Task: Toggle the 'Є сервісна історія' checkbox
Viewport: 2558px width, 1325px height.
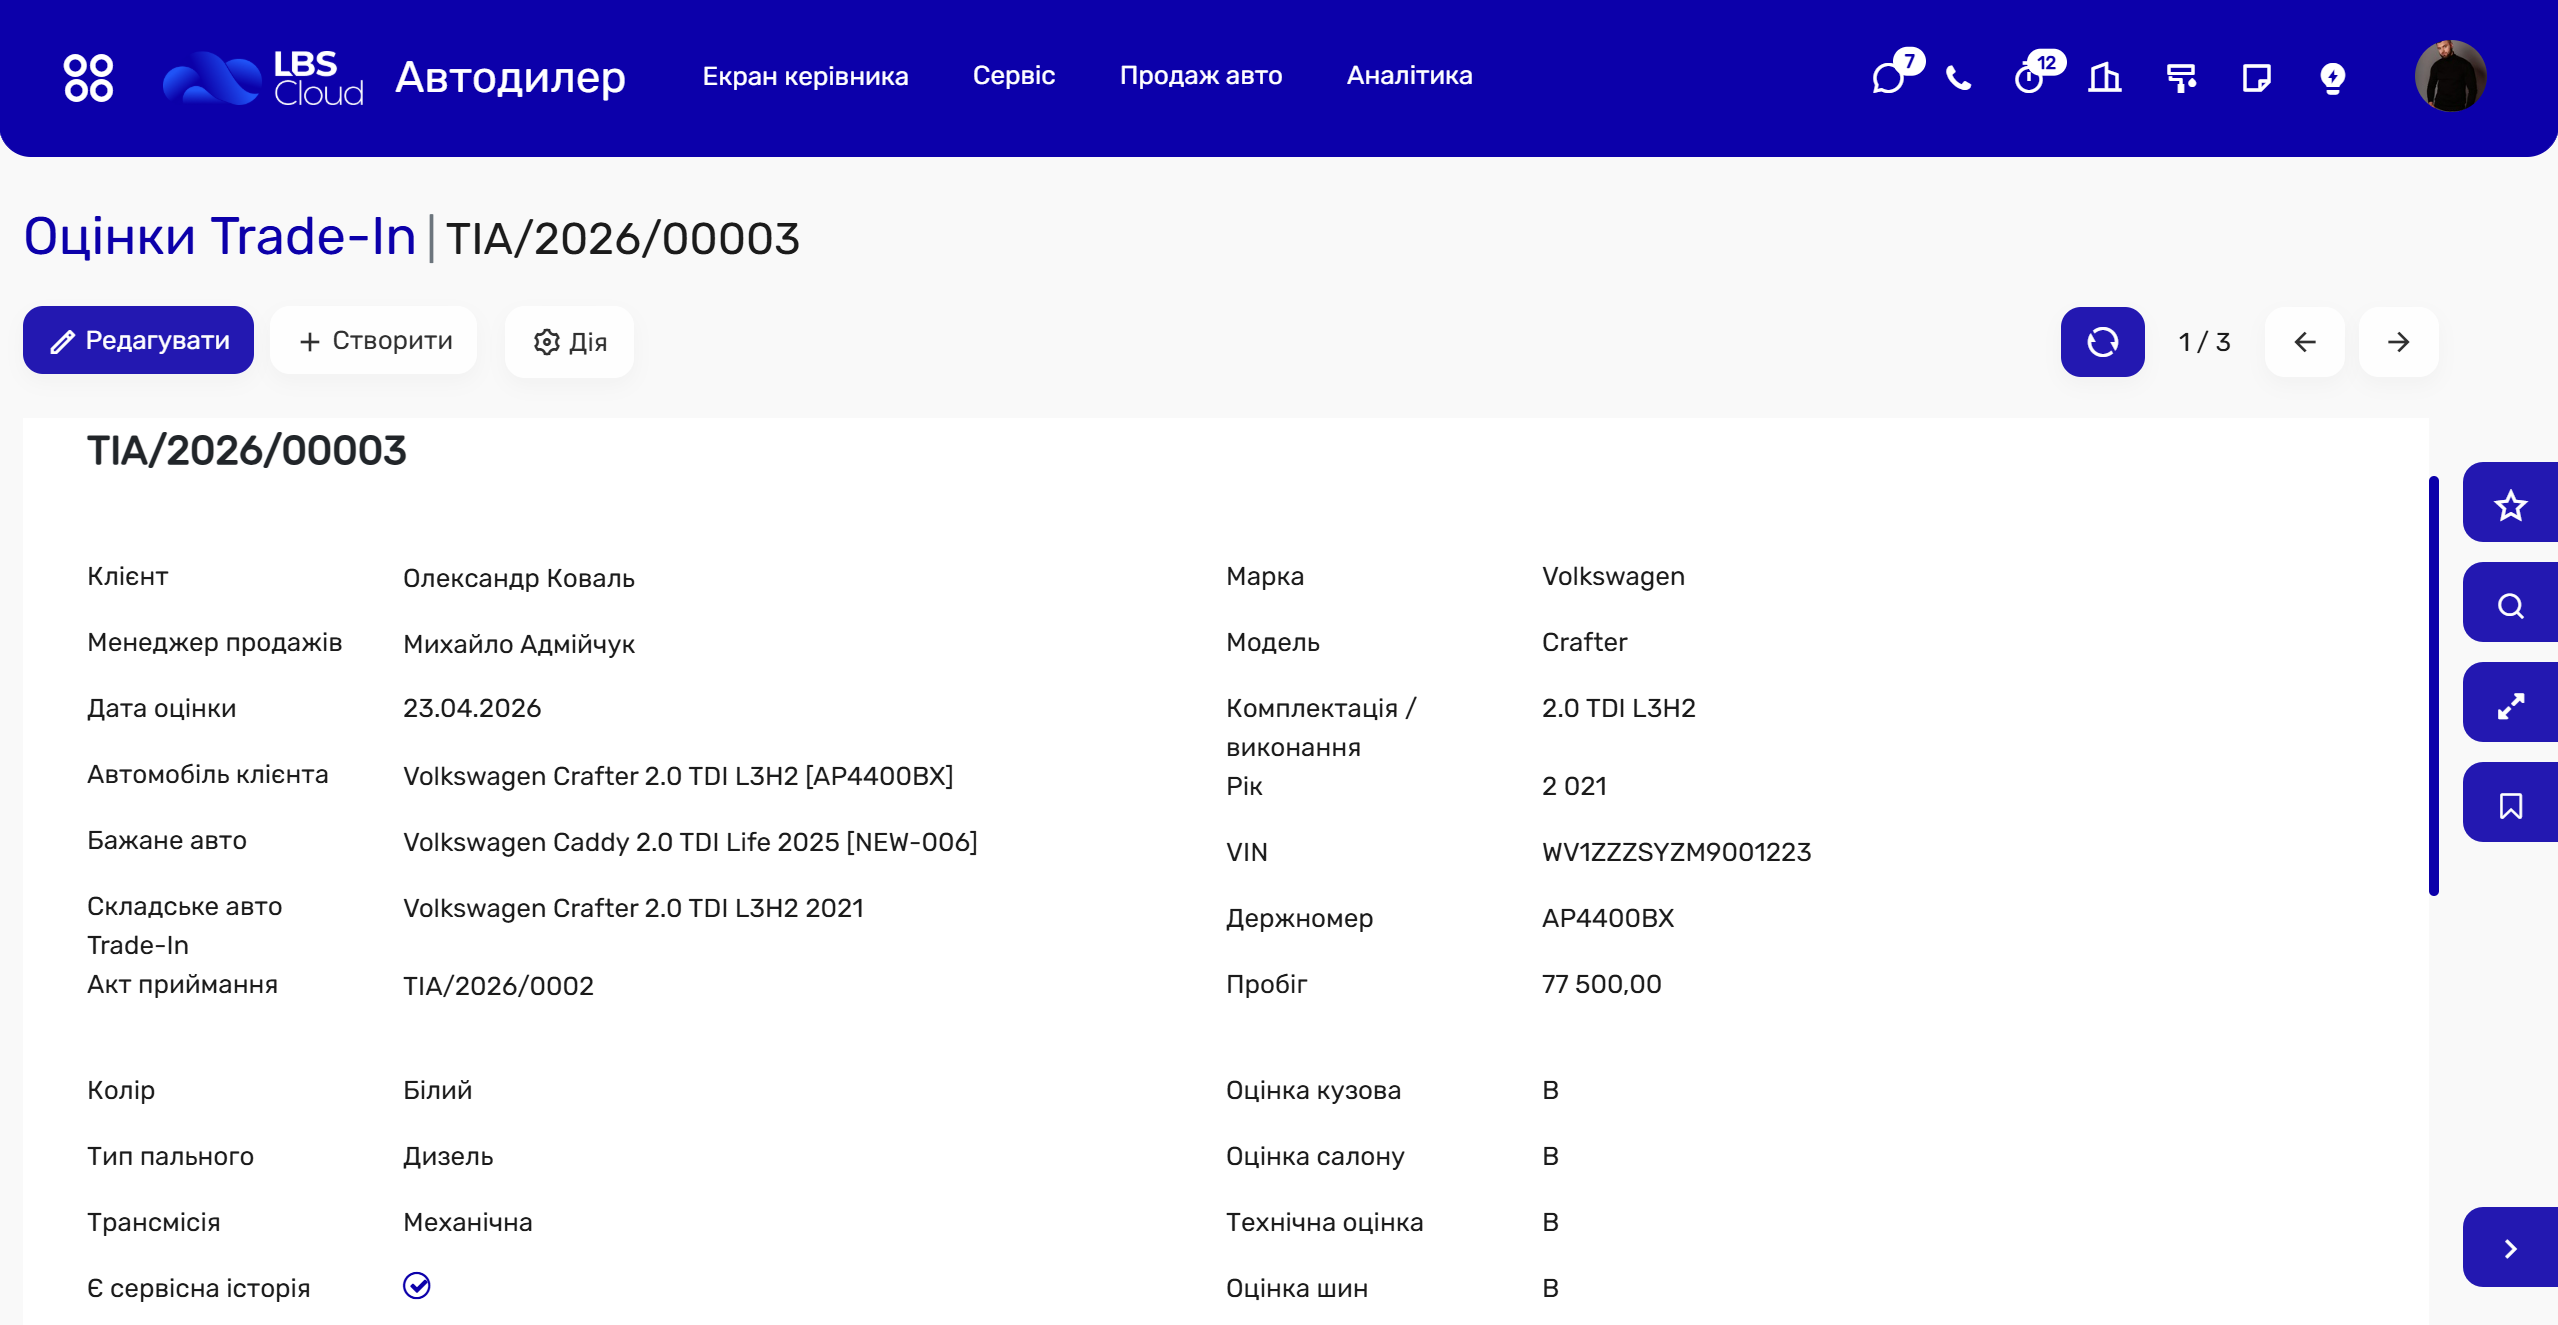Action: (417, 1286)
